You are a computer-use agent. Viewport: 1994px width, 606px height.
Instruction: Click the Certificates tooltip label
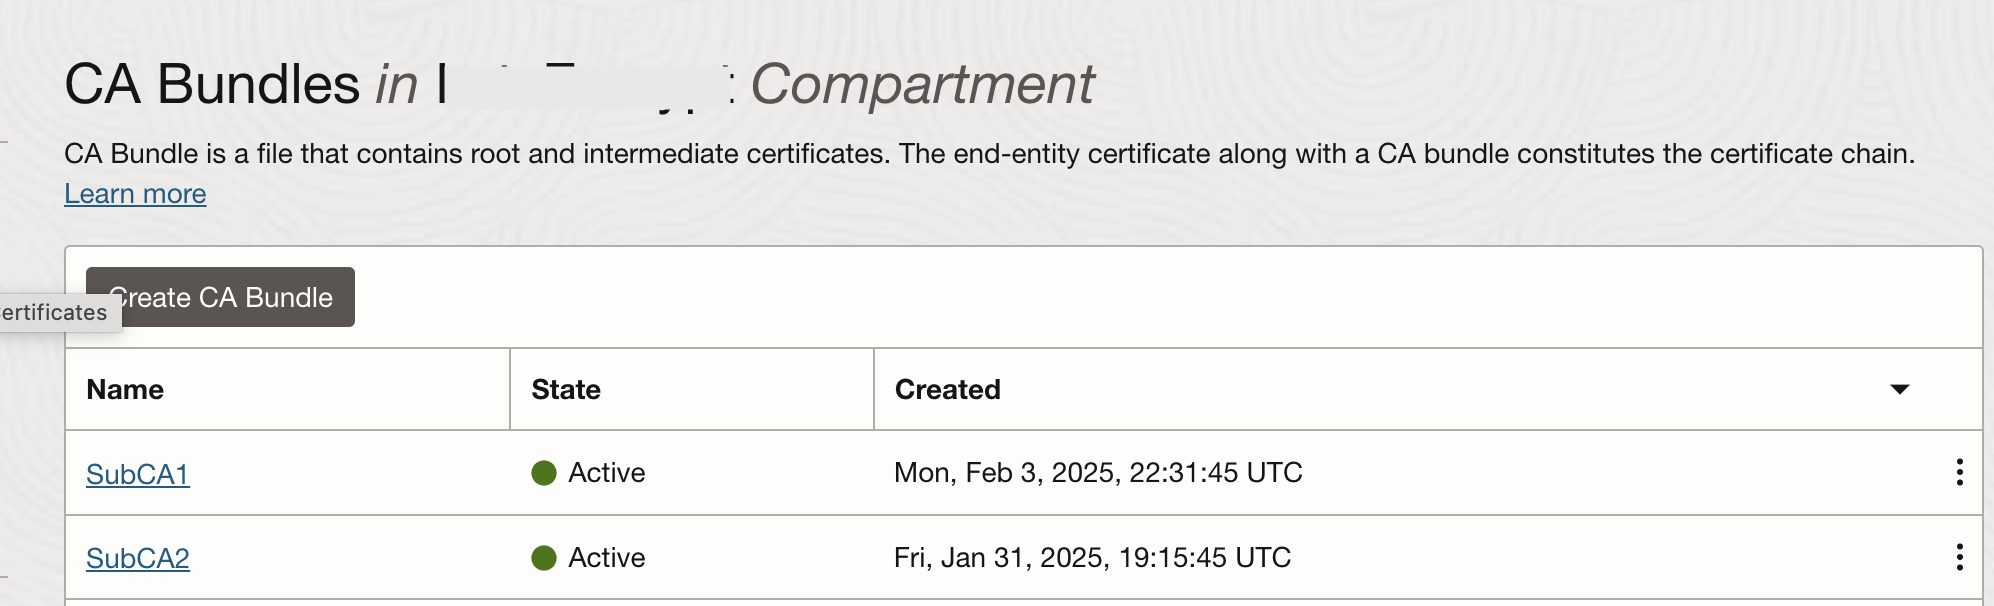pyautogui.click(x=56, y=313)
